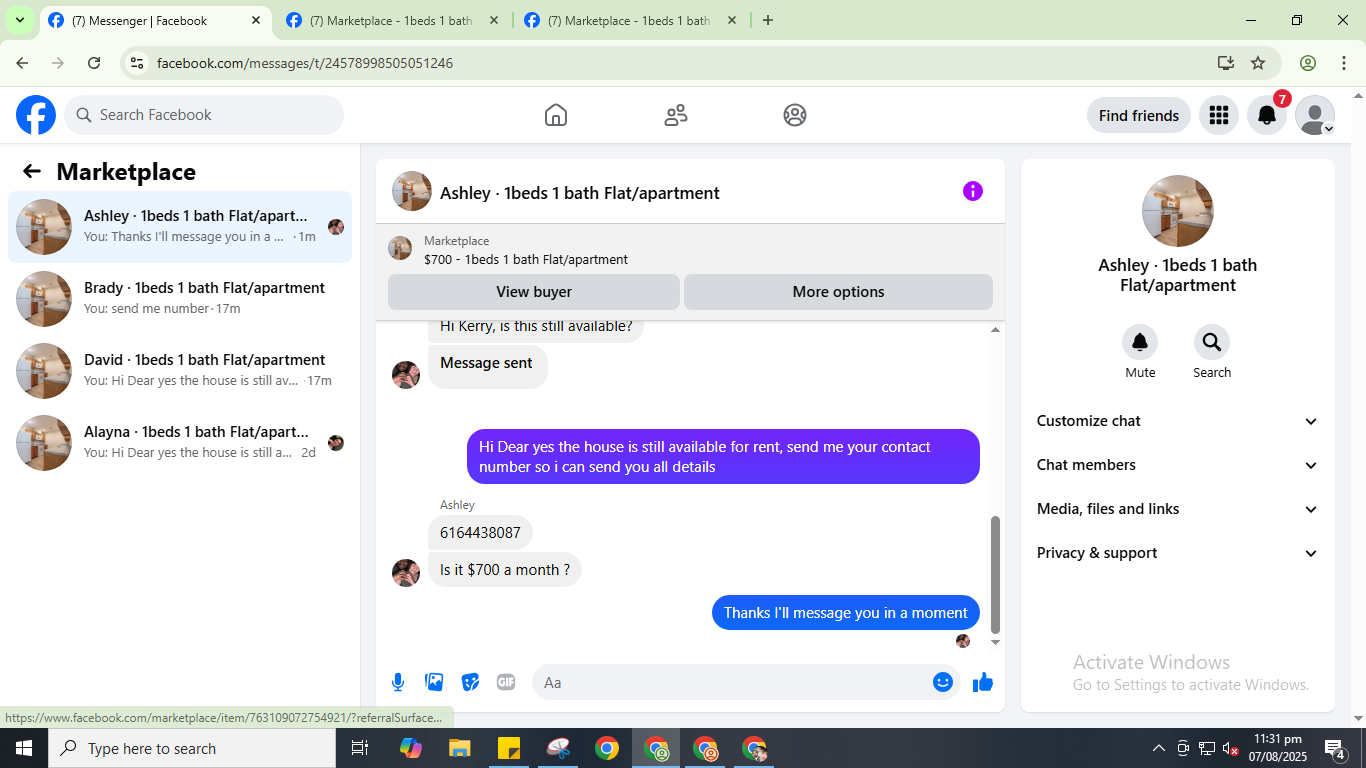Click chat scroll up arrow
Image resolution: width=1366 pixels, height=768 pixels.
[995, 329]
